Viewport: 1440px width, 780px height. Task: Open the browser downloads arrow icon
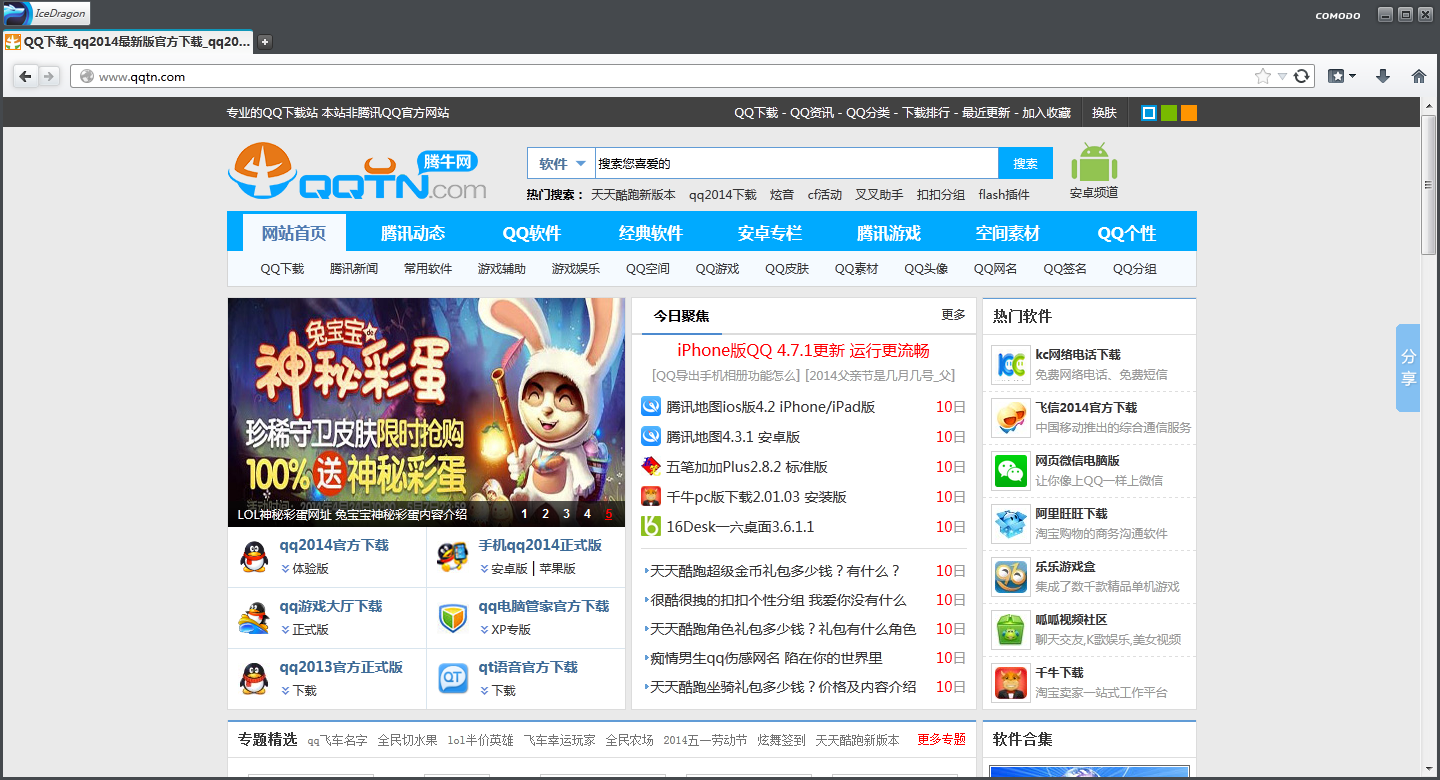tap(1383, 76)
